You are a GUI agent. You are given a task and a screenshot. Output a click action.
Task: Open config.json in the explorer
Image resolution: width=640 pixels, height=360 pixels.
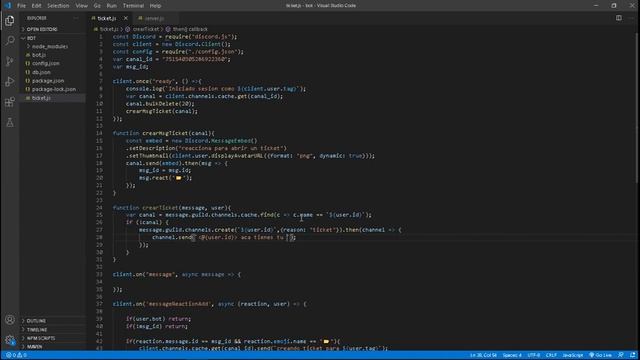point(45,64)
